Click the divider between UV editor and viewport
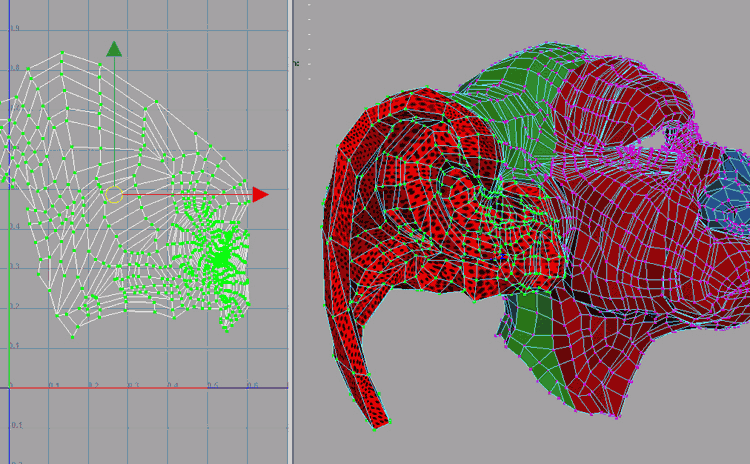Screen dimensions: 750x464 [x=290, y=232]
